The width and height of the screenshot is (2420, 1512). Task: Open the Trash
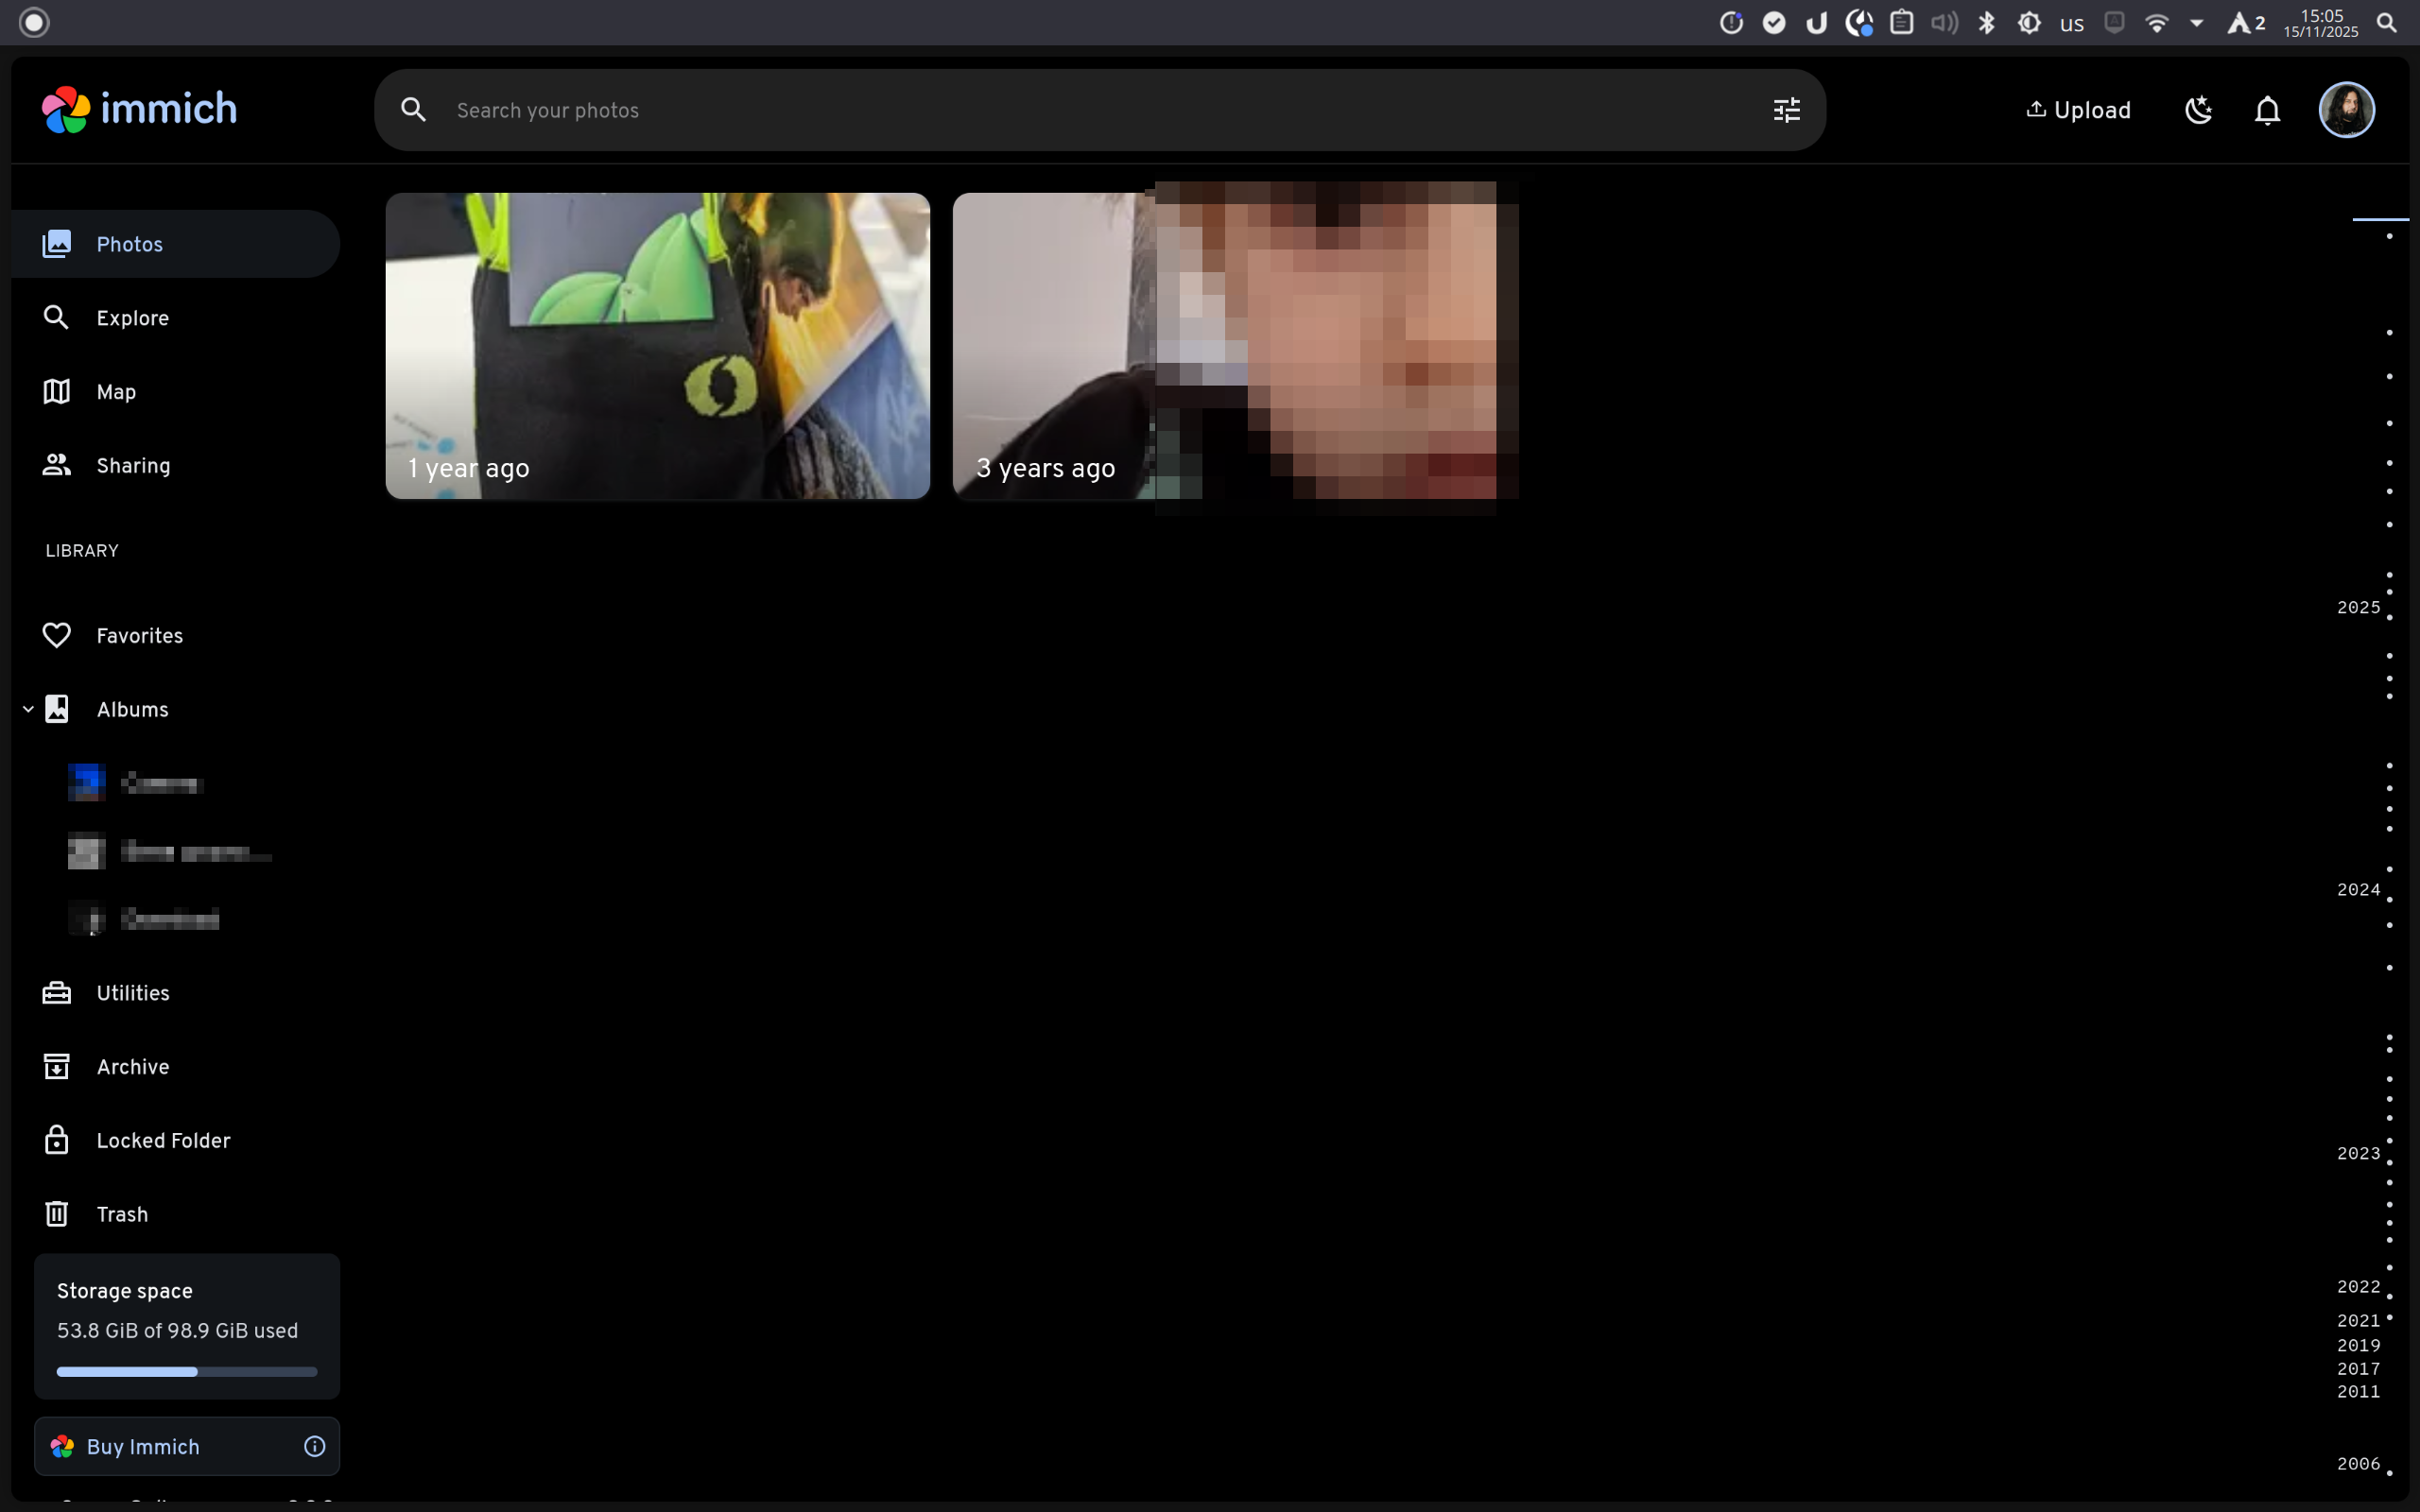tap(121, 1214)
